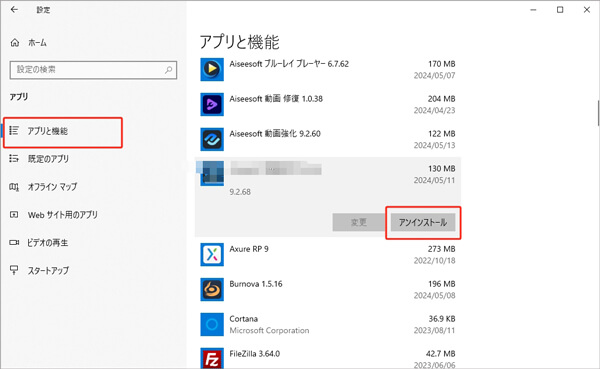Select the Burnova 1.5.16 entry
This screenshot has width=600, height=369.
[x=328, y=289]
